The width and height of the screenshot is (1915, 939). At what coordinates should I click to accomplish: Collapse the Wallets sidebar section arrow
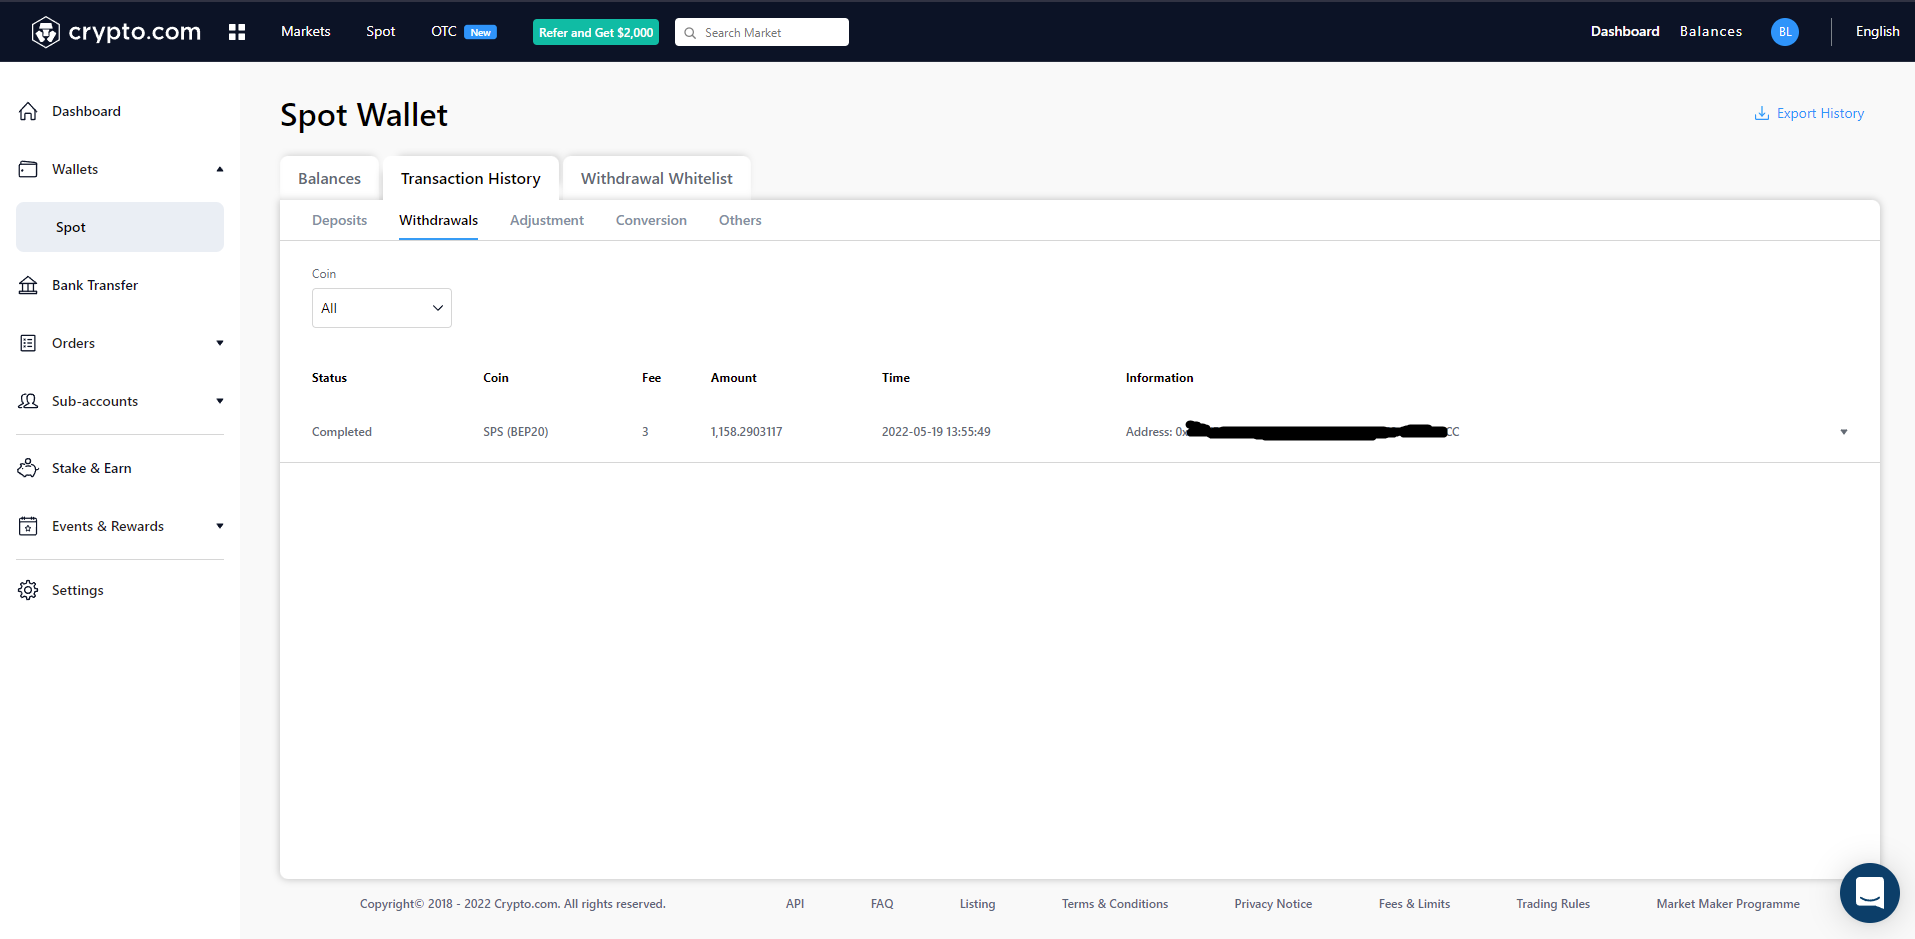click(x=220, y=169)
